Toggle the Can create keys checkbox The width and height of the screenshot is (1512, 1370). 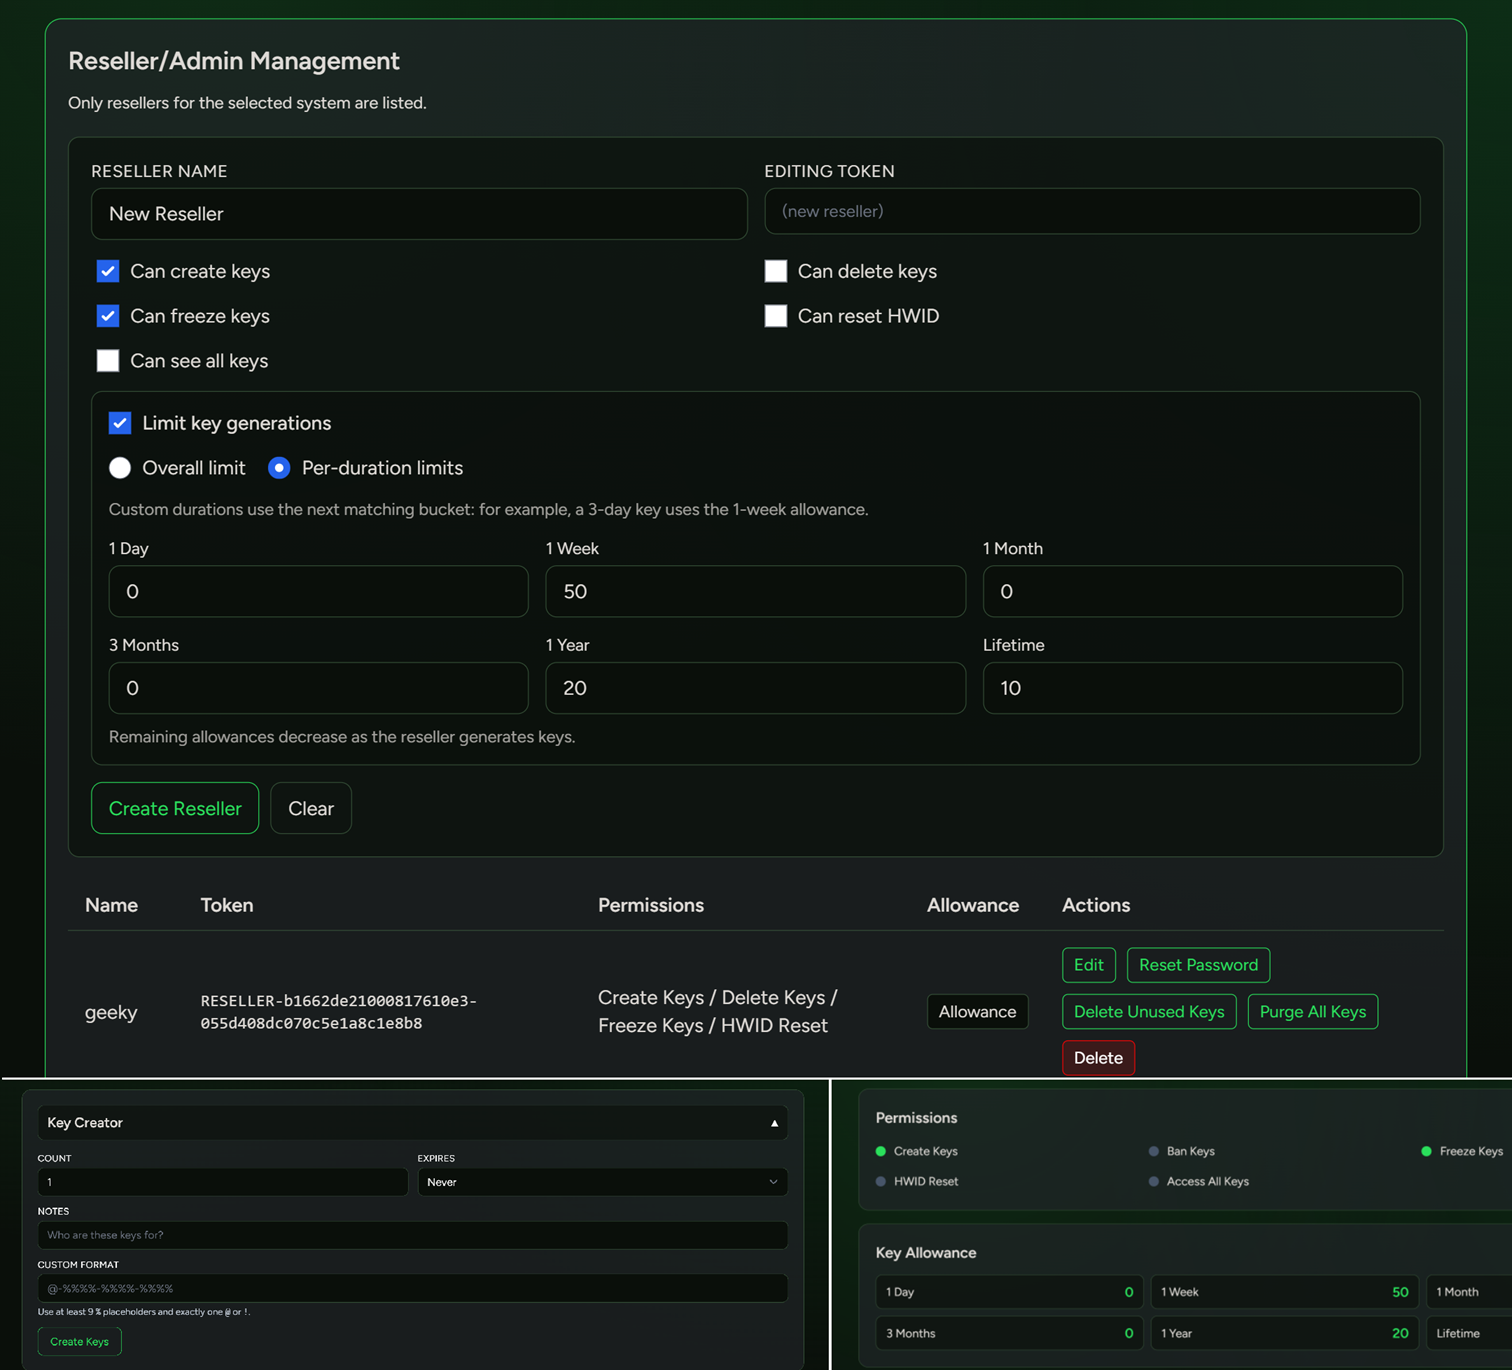(x=108, y=271)
